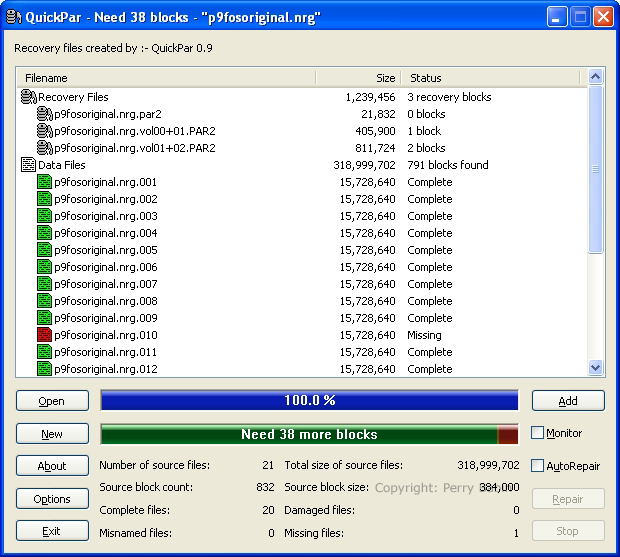The width and height of the screenshot is (620, 557).
Task: Click the Missing status text
Action: [424, 335]
